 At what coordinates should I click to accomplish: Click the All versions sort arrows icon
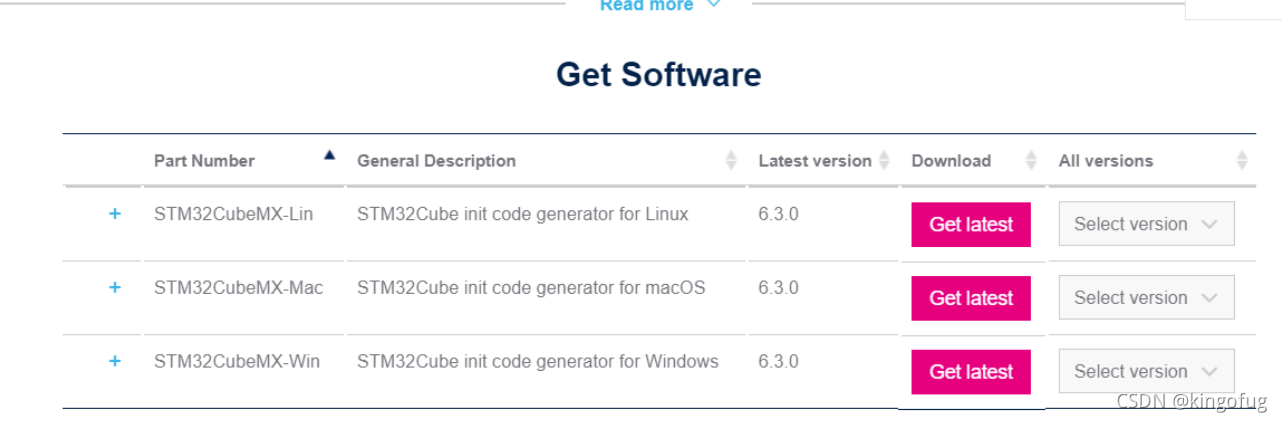tap(1242, 160)
